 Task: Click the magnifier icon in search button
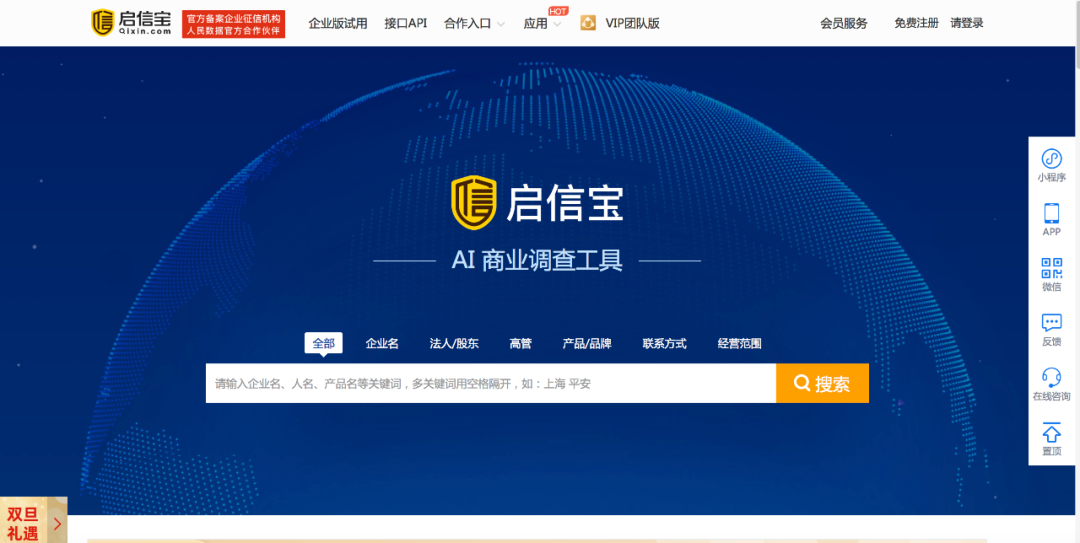pyautogui.click(x=802, y=383)
